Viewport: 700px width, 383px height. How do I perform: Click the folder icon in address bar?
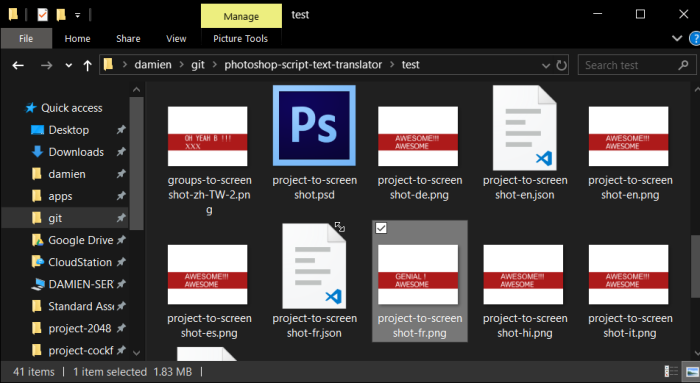coord(108,65)
